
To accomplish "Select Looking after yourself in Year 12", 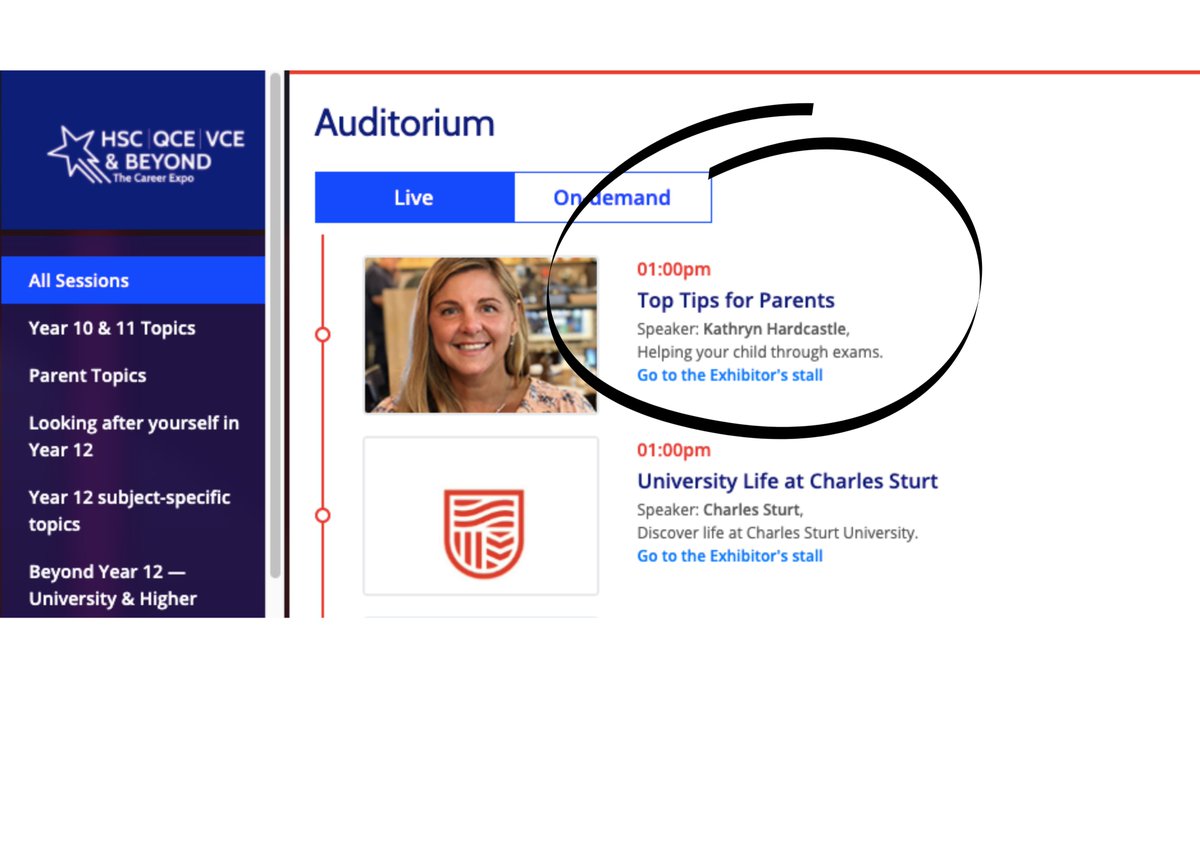I will [x=134, y=436].
